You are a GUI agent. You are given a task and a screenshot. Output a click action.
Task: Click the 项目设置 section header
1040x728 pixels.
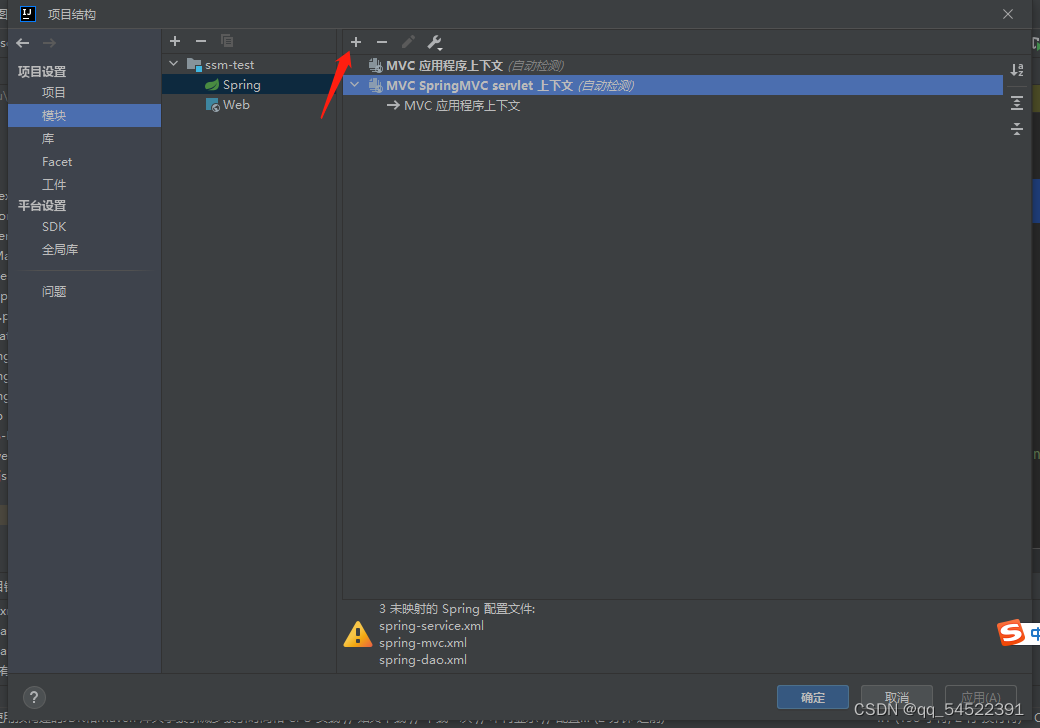click(x=42, y=72)
